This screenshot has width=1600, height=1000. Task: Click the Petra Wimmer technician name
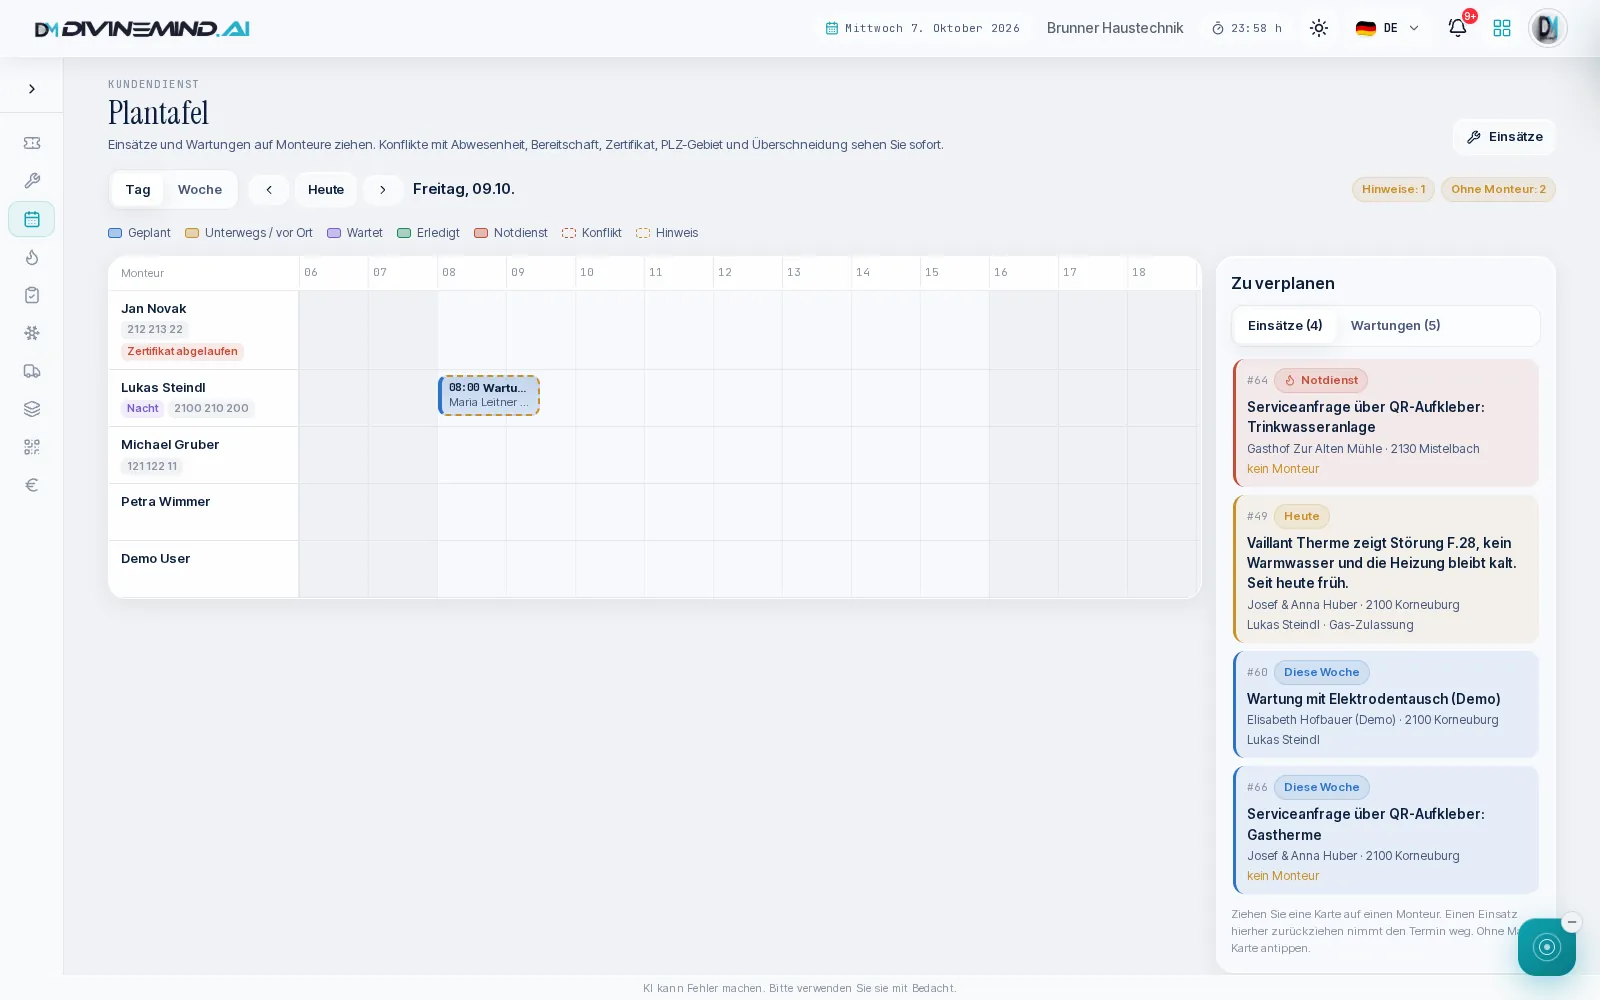(x=165, y=502)
